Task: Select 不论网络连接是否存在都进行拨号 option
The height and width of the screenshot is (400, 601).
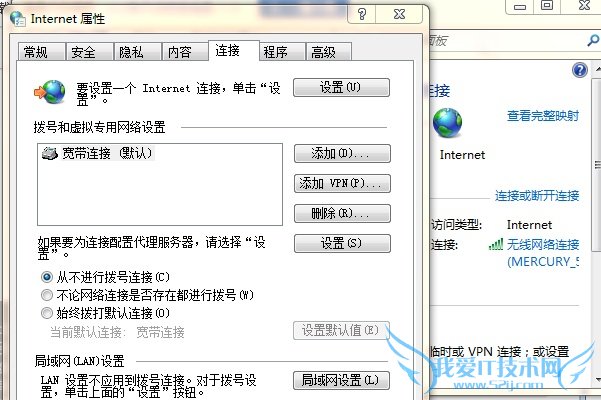Action: (x=148, y=295)
